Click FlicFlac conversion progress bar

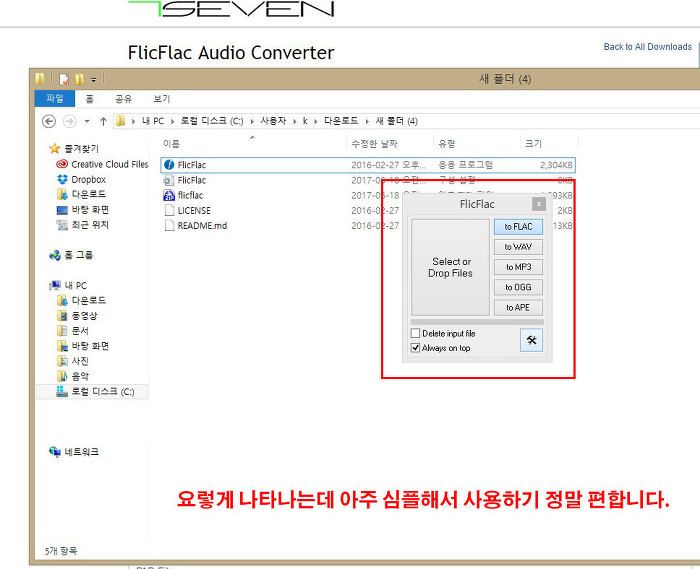coord(477,322)
